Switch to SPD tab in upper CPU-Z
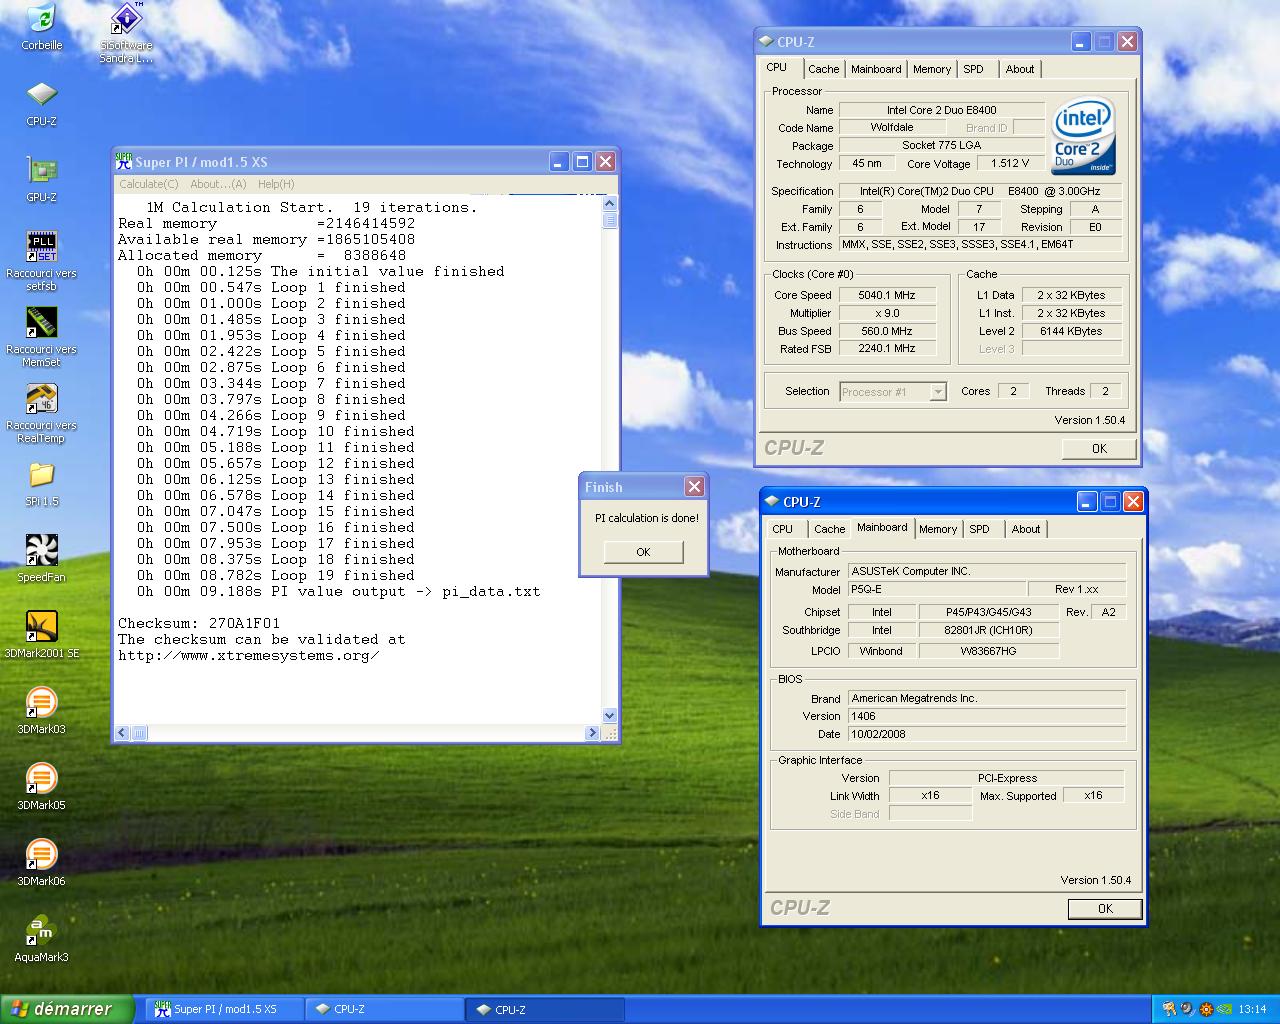This screenshot has width=1280, height=1024. (974, 69)
